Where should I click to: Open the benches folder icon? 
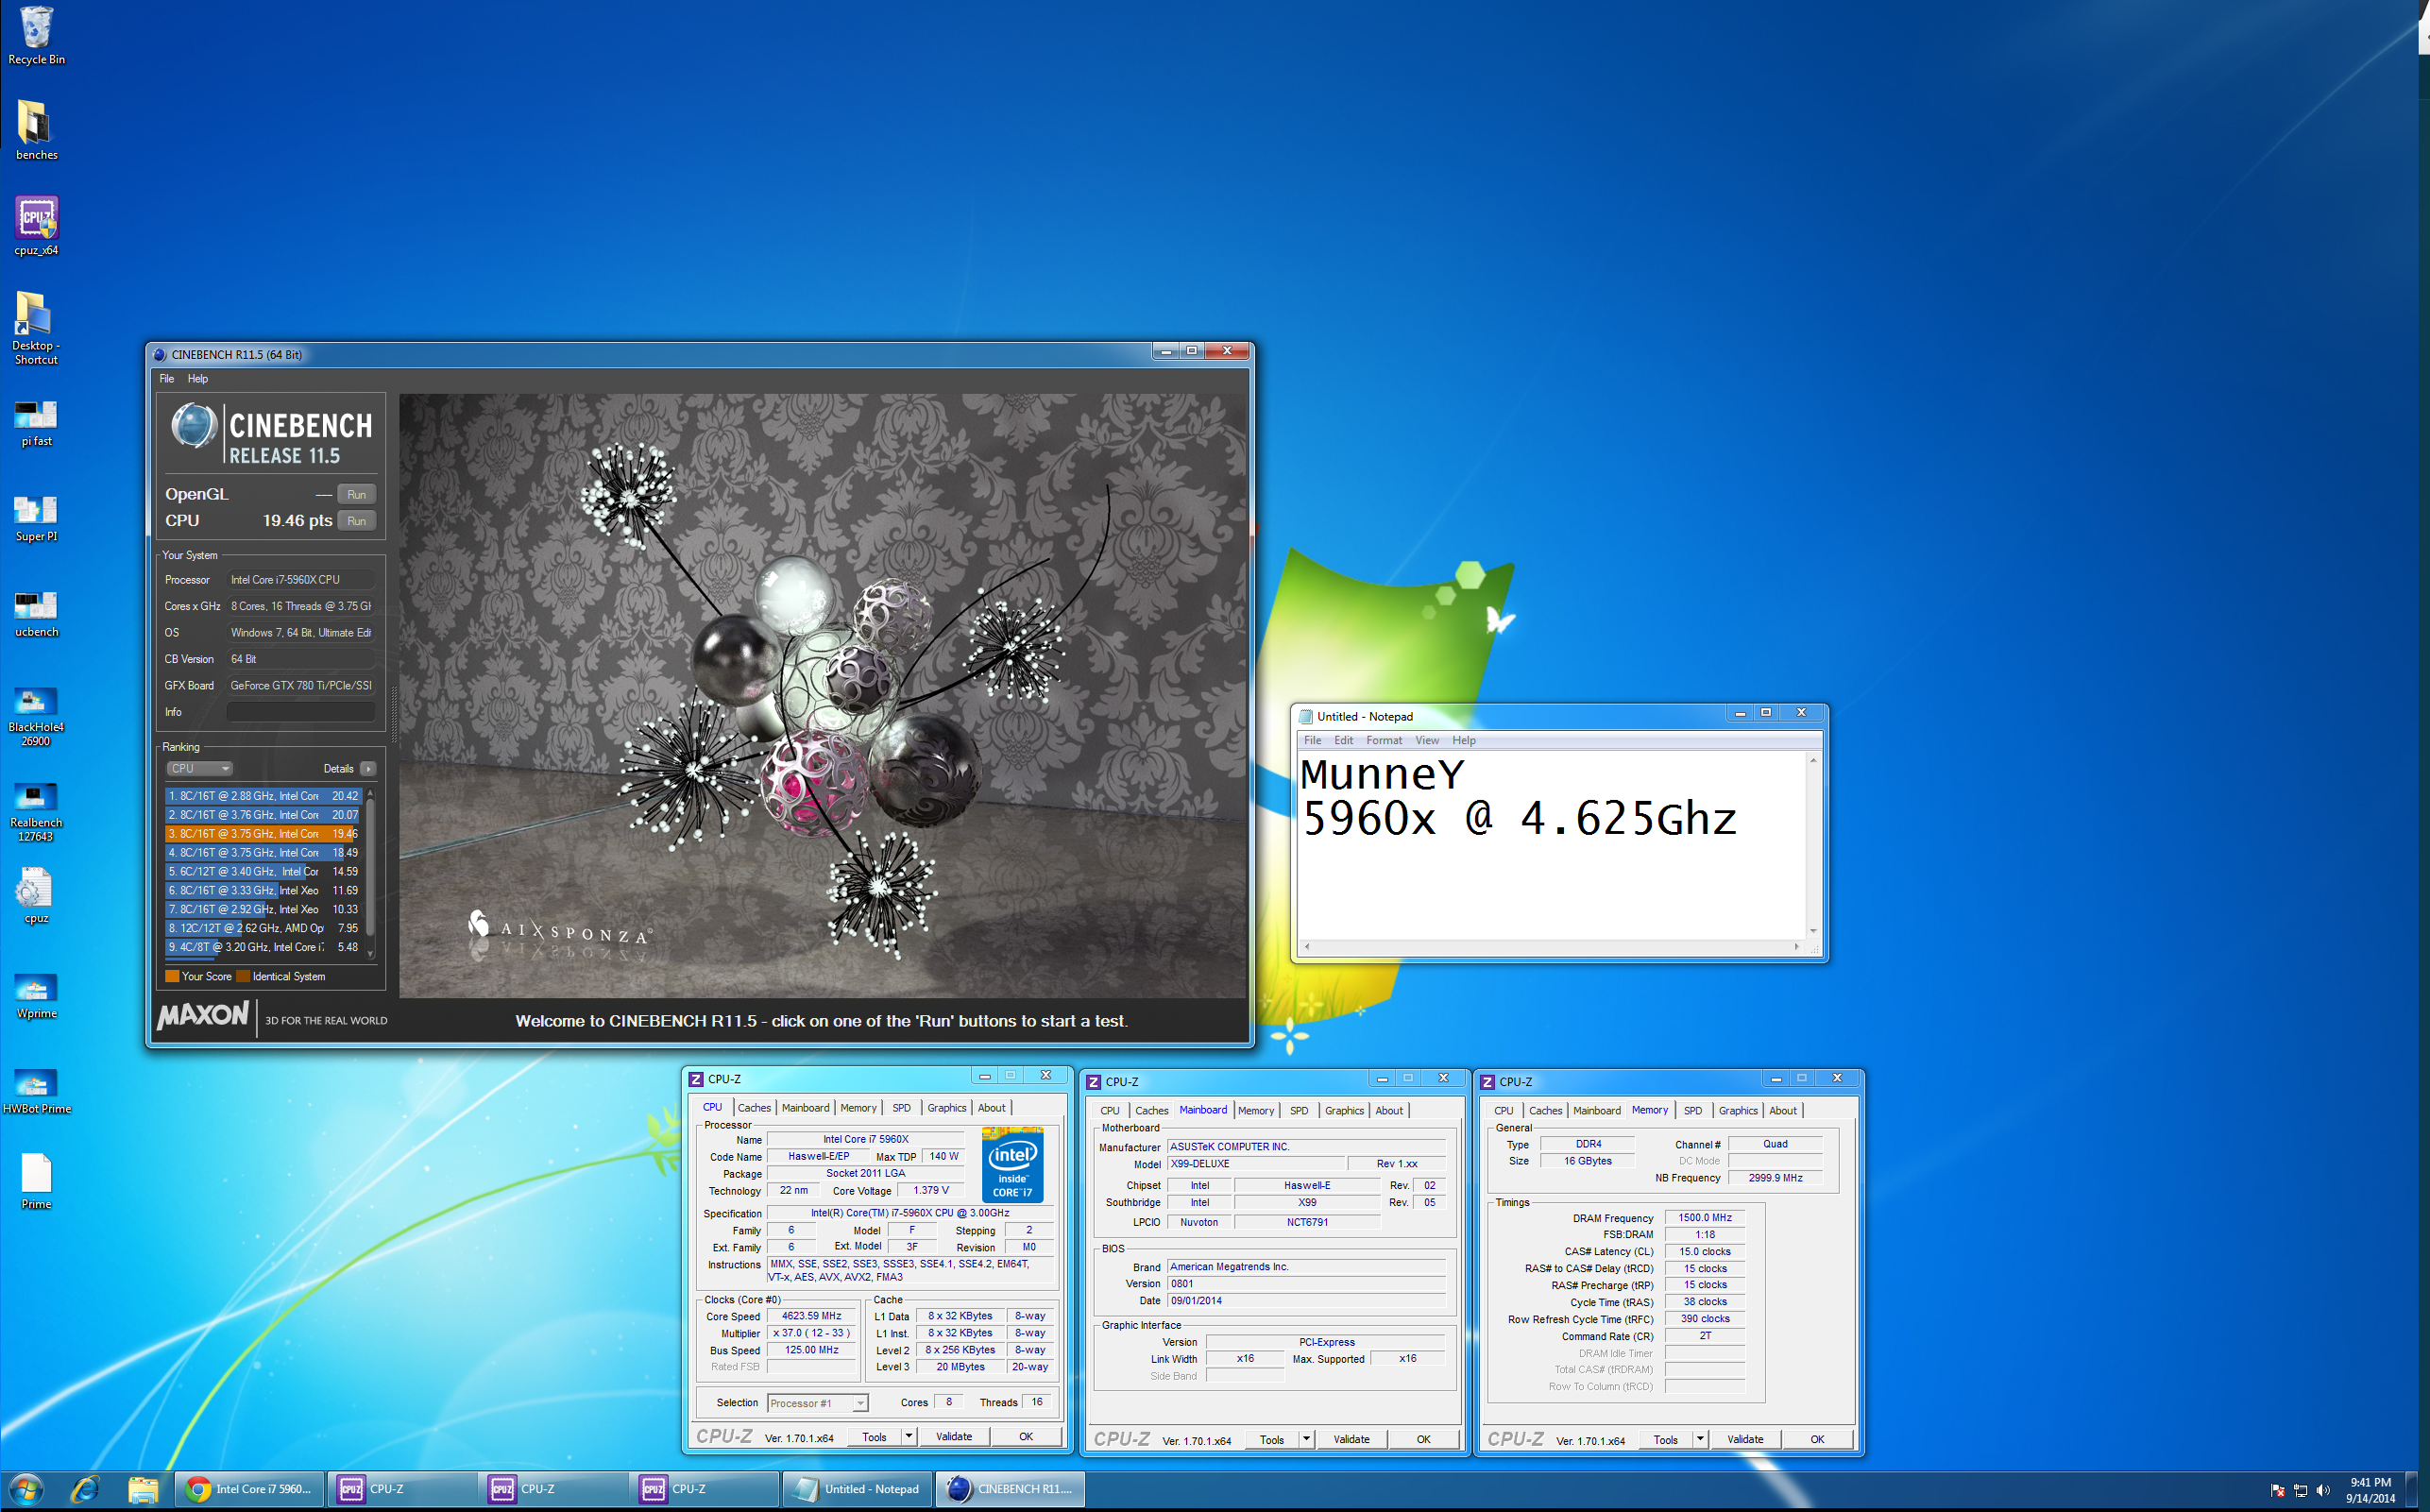(x=36, y=130)
